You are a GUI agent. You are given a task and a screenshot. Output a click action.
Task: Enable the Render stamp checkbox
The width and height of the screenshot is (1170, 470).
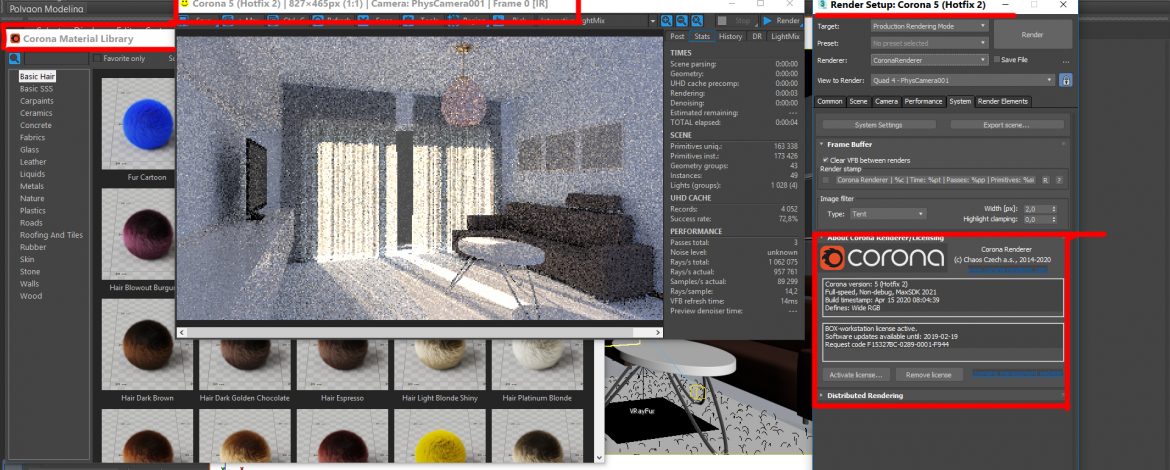(x=825, y=180)
